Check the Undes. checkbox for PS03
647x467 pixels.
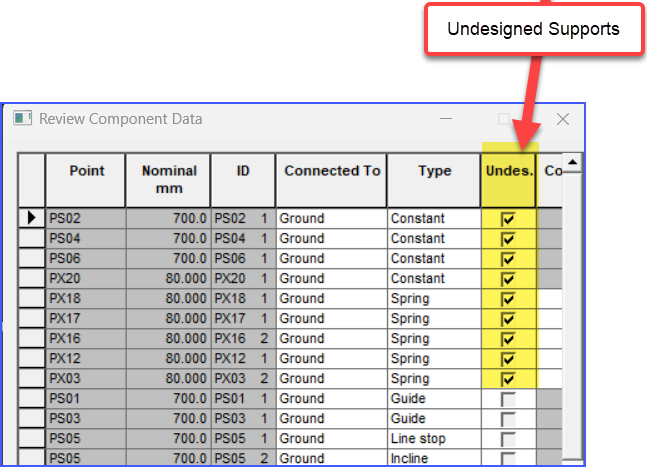508,419
